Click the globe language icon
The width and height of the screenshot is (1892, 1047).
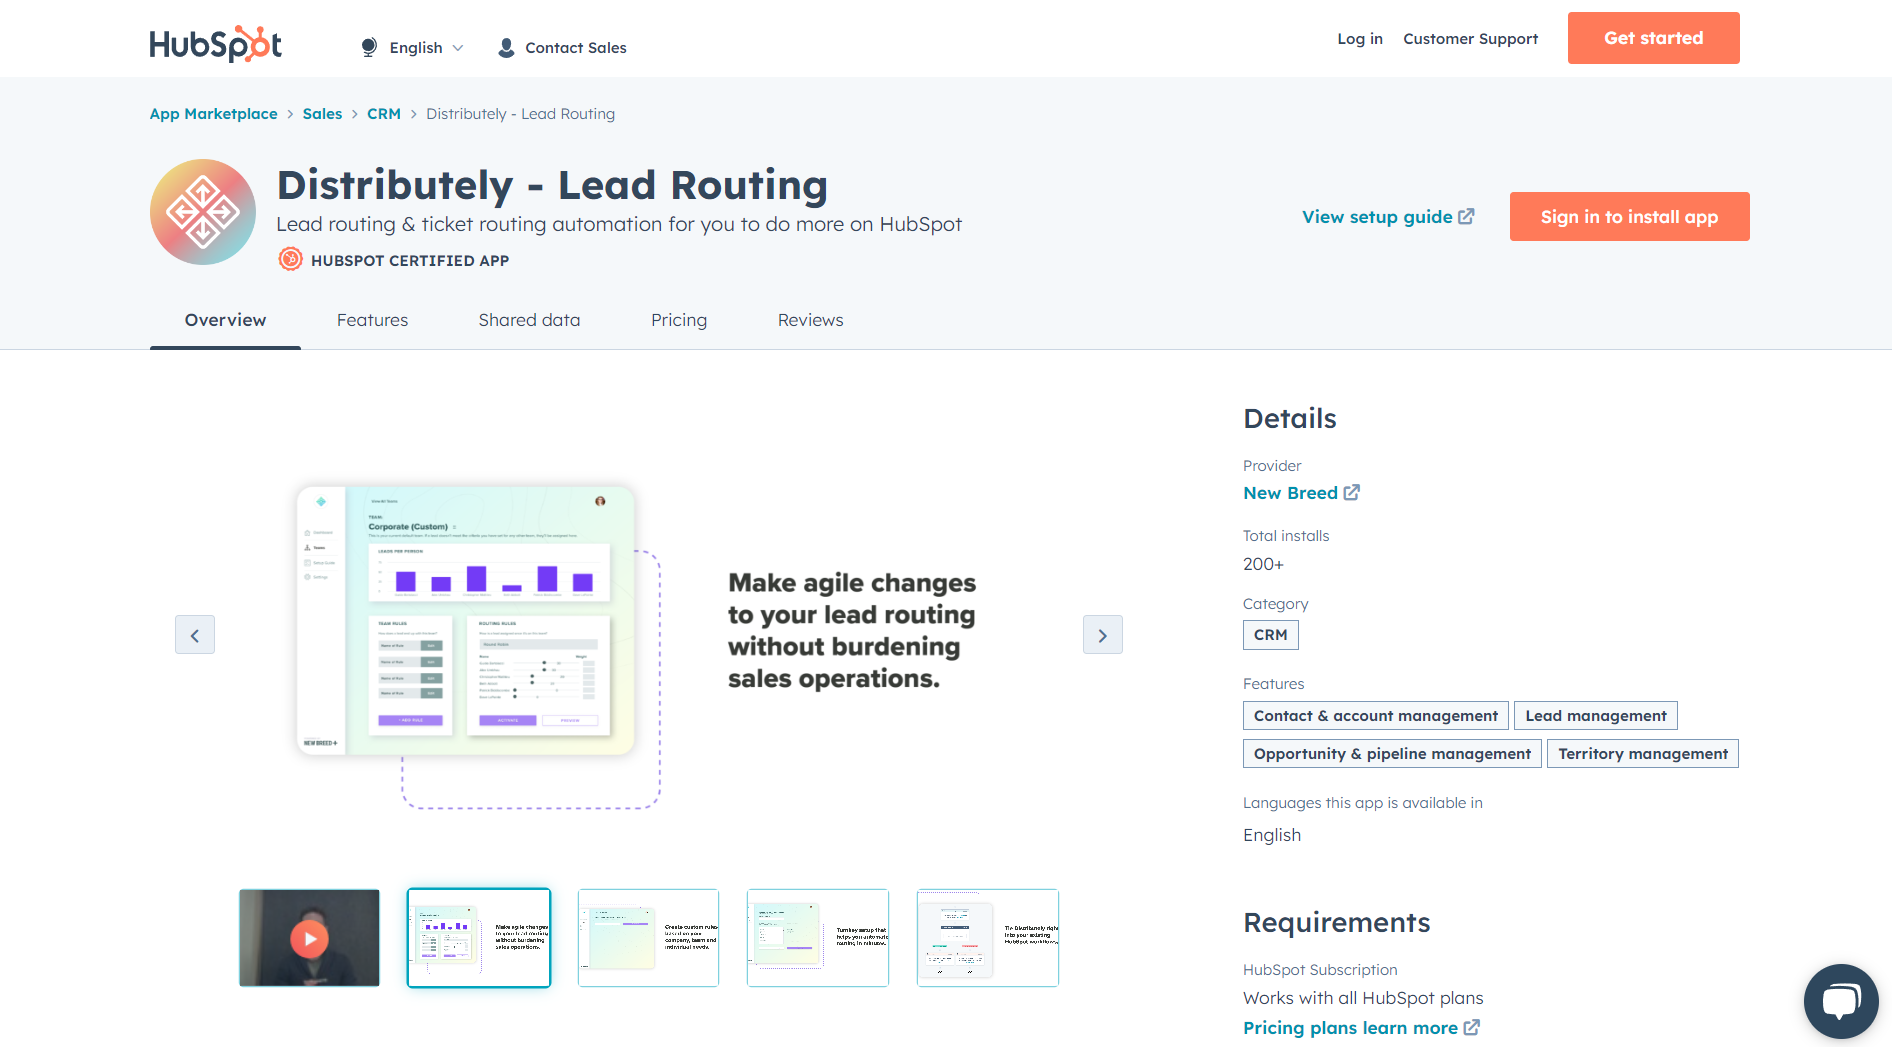(369, 47)
